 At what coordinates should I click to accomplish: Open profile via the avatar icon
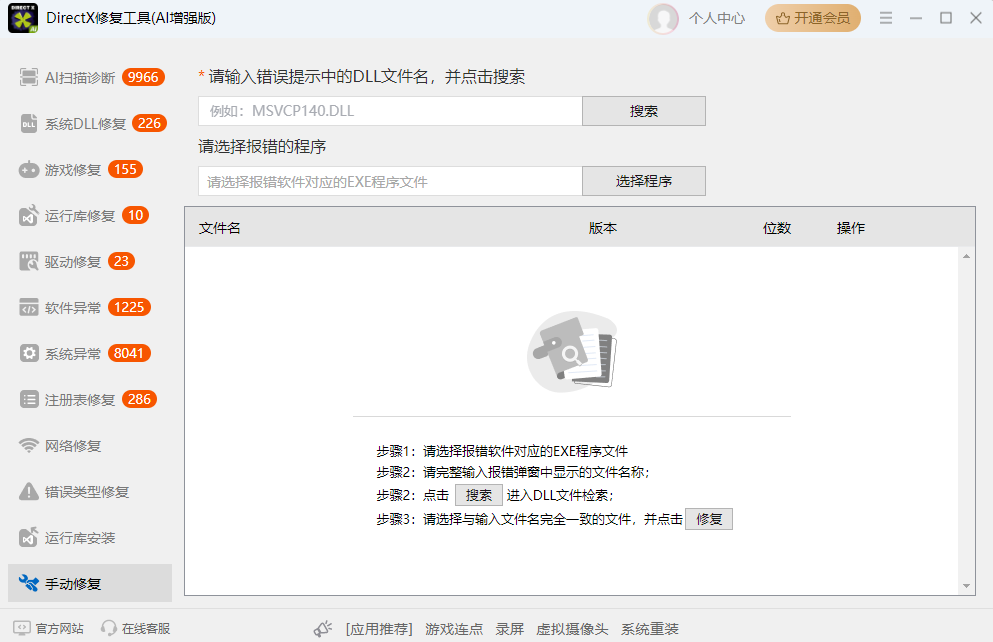(663, 18)
